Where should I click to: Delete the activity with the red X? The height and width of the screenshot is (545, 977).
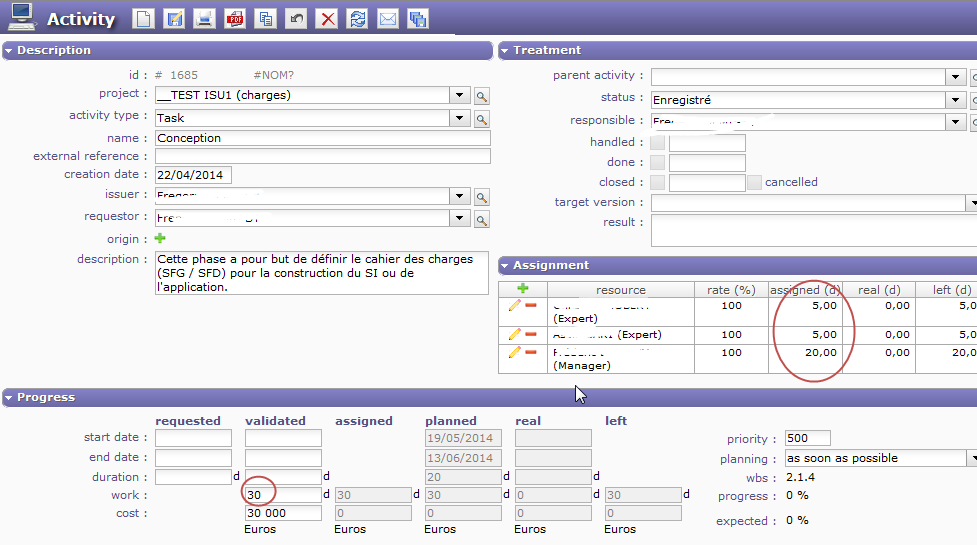(326, 19)
